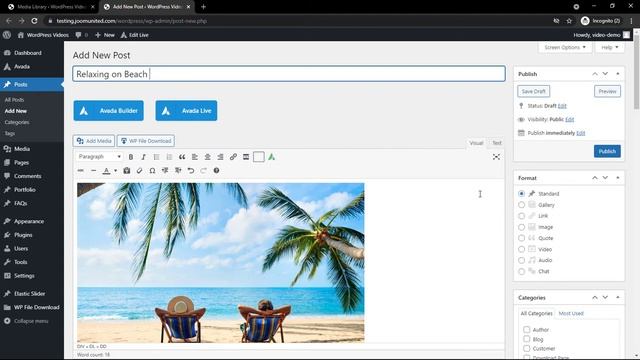
Task: Open special character Omega picker
Action: [152, 171]
